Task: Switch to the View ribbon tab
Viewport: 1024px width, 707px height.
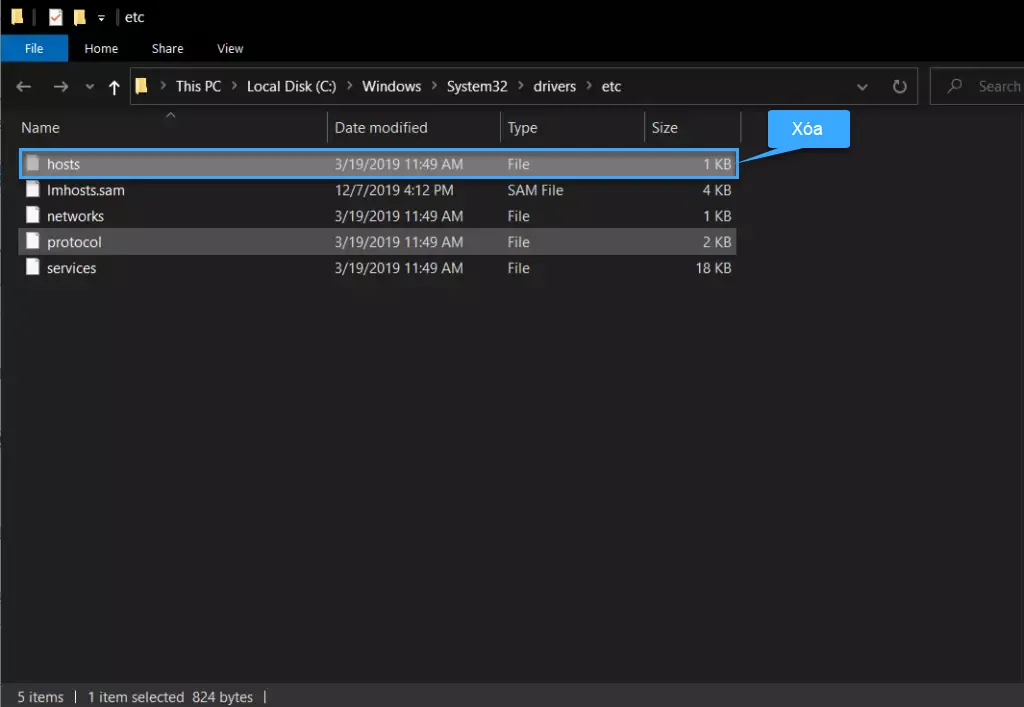Action: (230, 48)
